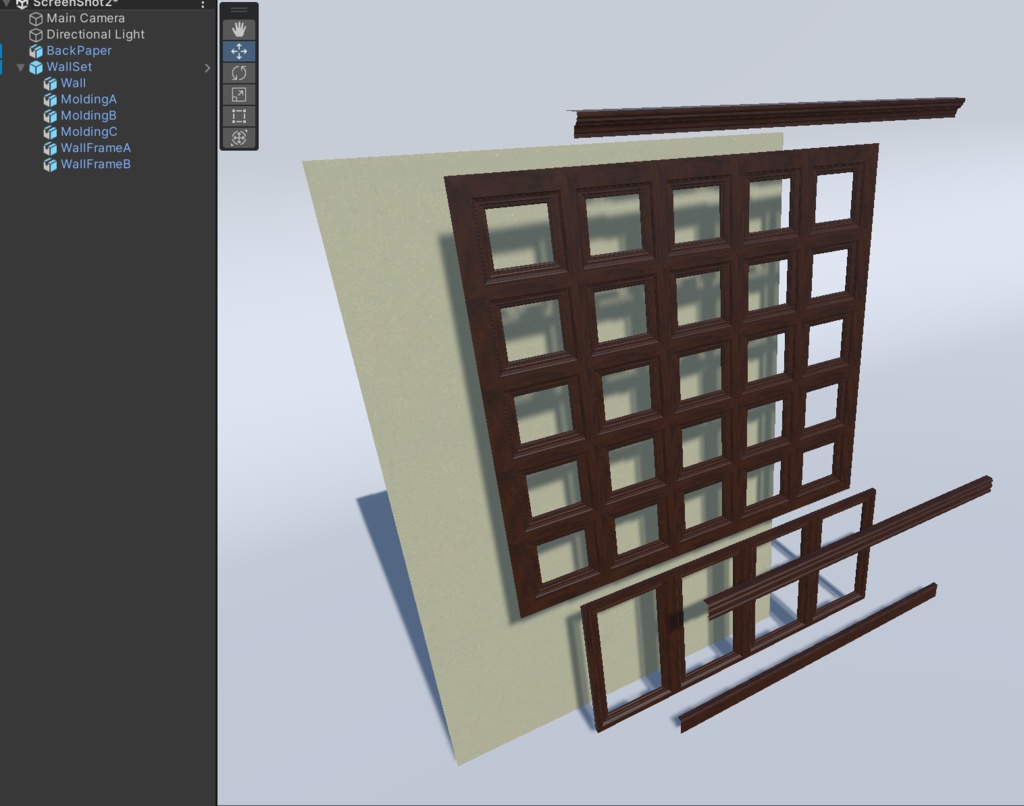
Task: Click the WallFrameB prefab cube icon
Action: point(50,165)
